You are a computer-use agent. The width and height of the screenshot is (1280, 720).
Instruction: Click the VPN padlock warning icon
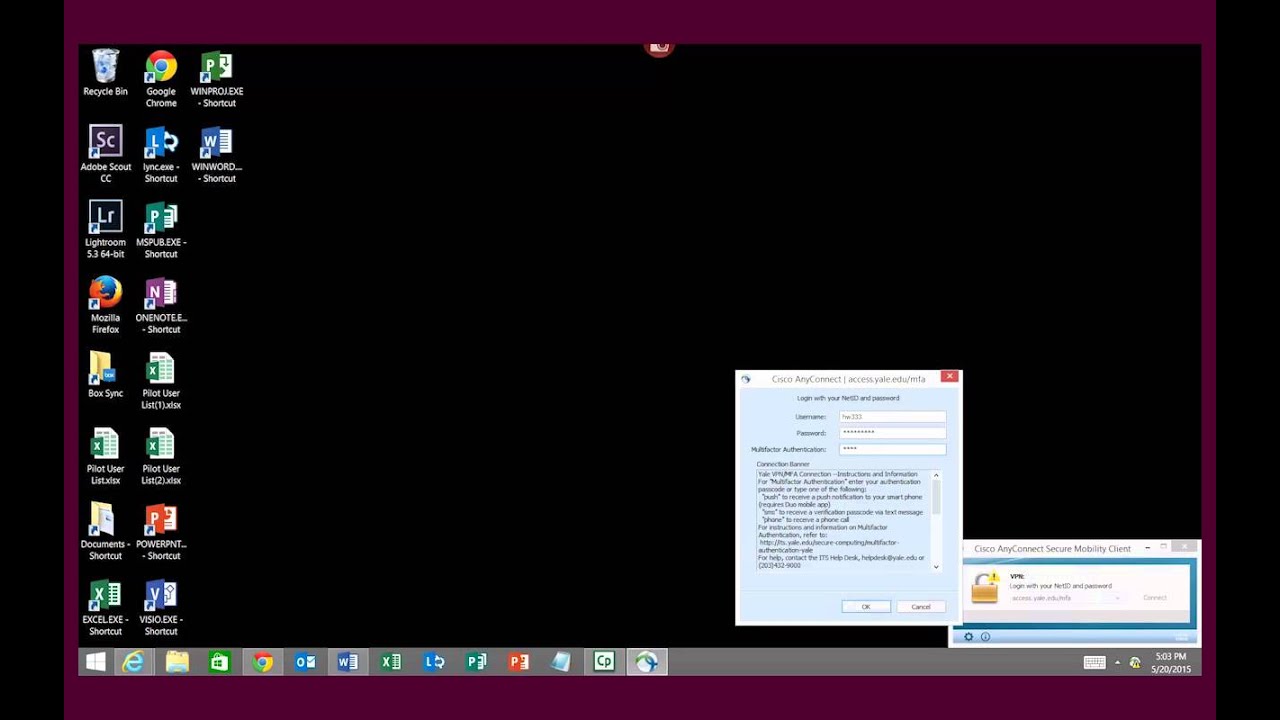984,587
